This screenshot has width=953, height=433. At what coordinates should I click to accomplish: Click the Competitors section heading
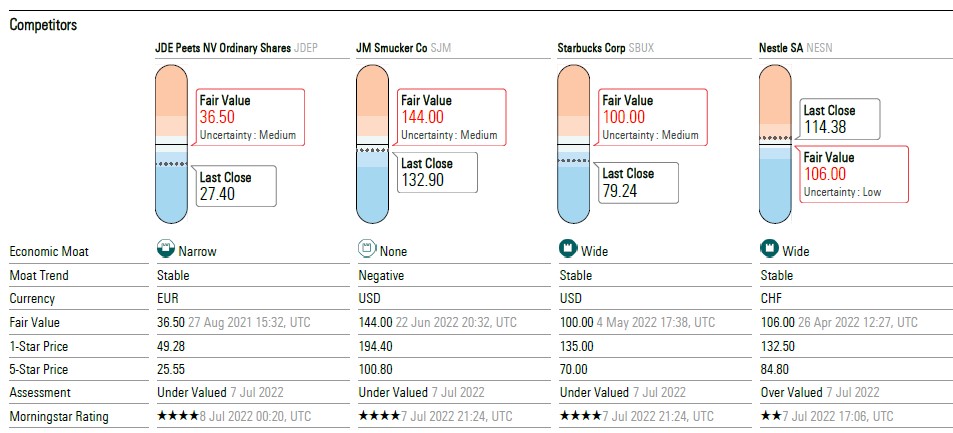click(43, 25)
